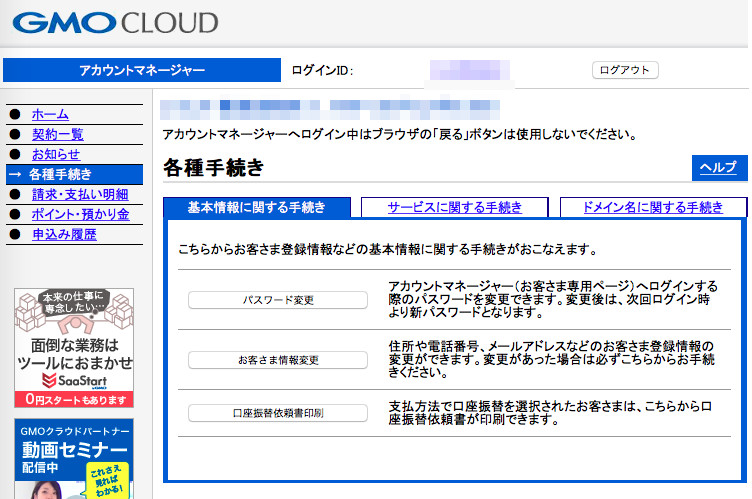The width and height of the screenshot is (752, 499).
Task: Select the 基本情報に関する手続き tab
Action: 257,207
